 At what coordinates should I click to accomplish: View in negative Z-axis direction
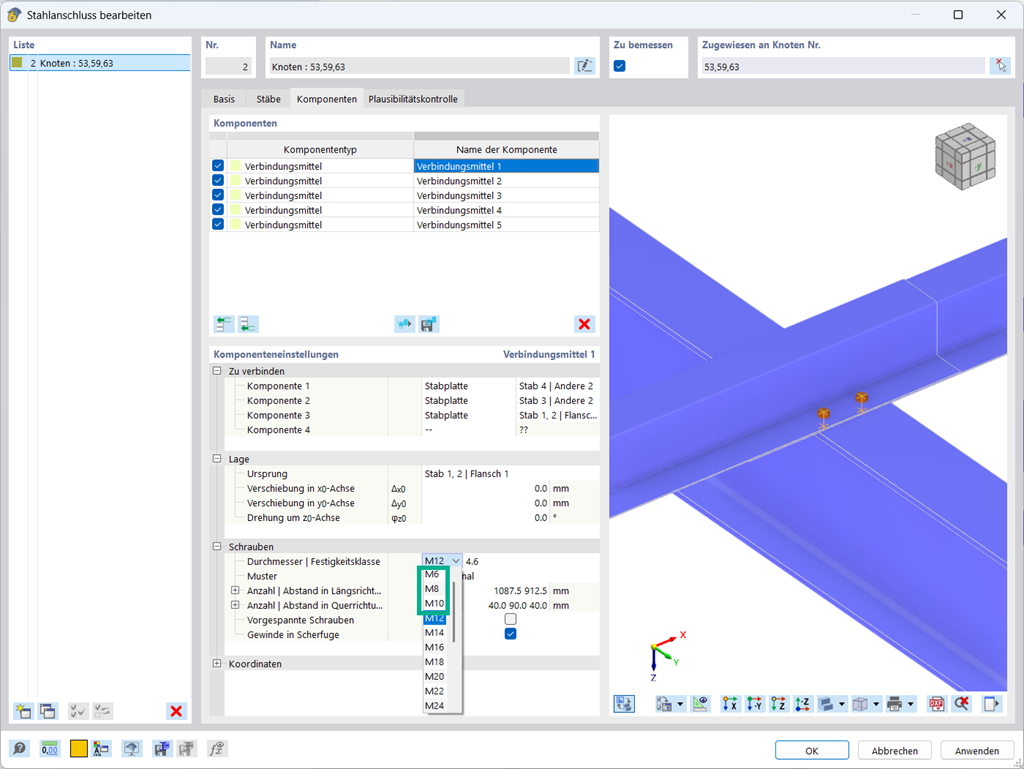(802, 704)
